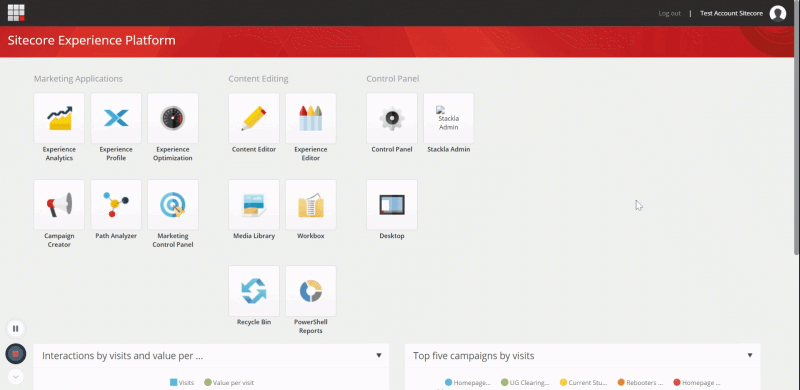The image size is (800, 390).
Task: Toggle the blue Homepage campaign legend item
Action: pos(468,382)
